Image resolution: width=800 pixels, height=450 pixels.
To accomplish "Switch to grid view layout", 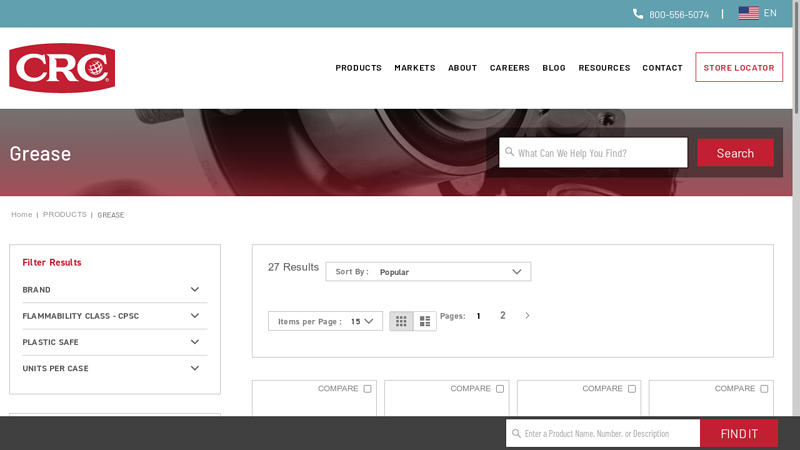I will (401, 321).
